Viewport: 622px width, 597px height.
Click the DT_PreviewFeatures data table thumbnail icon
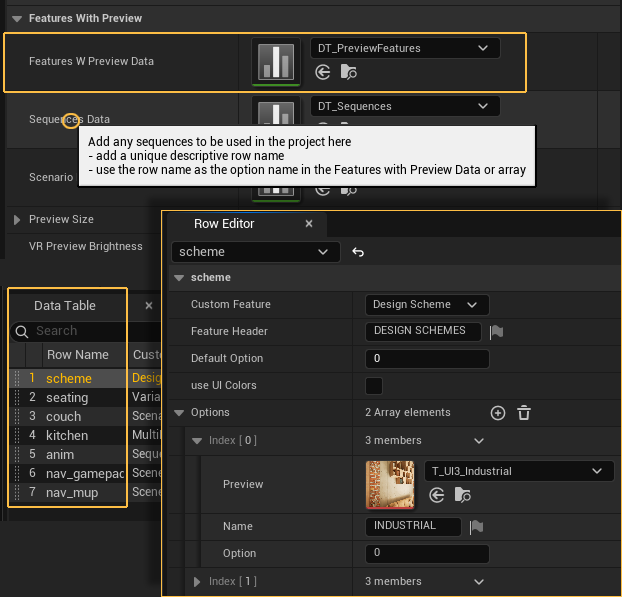[277, 61]
